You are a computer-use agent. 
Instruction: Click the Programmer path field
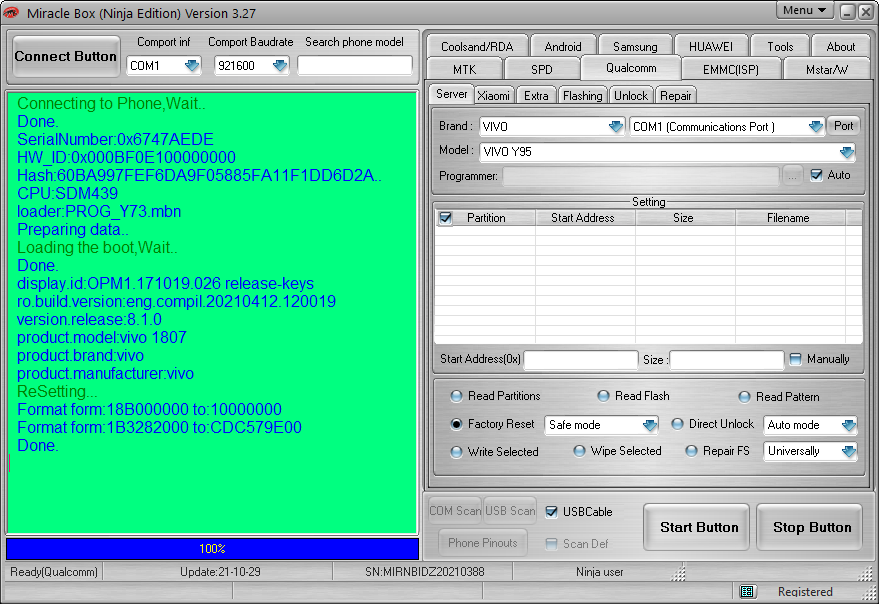point(641,176)
